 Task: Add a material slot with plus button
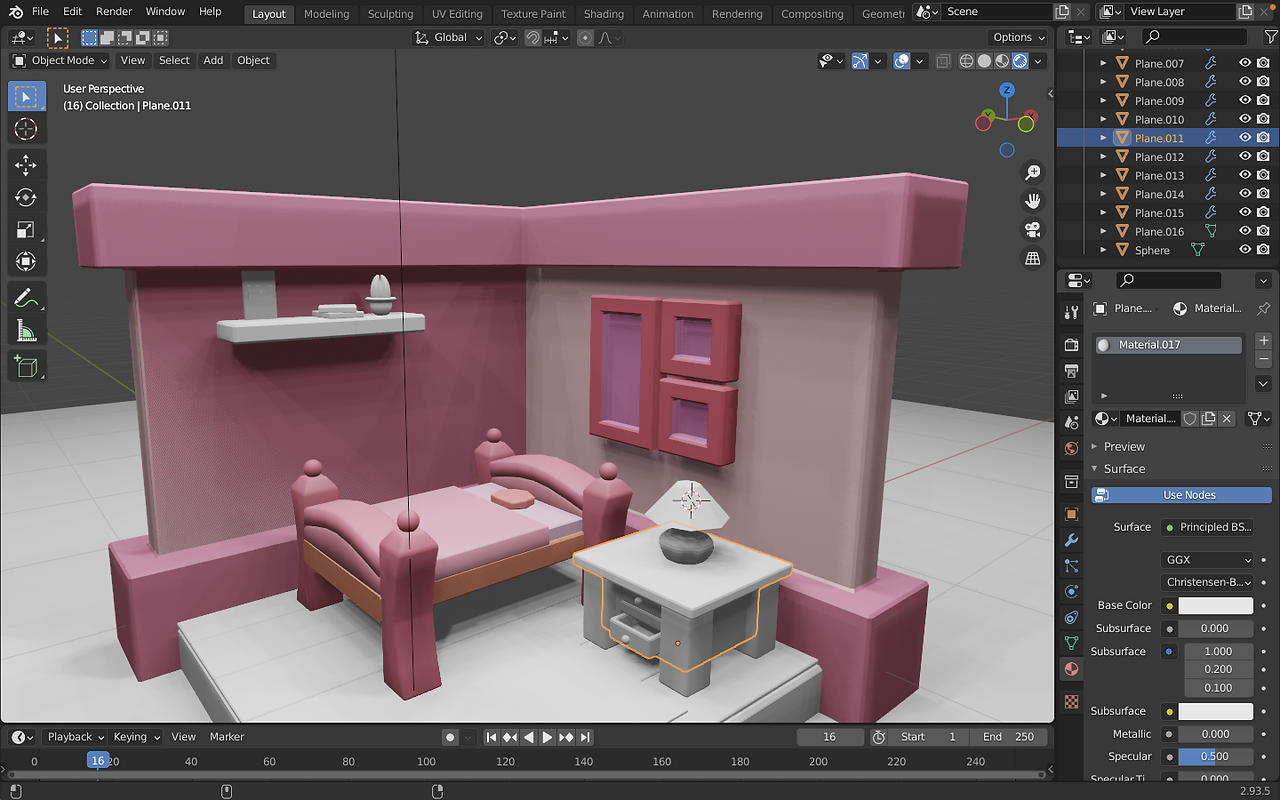coord(1263,341)
